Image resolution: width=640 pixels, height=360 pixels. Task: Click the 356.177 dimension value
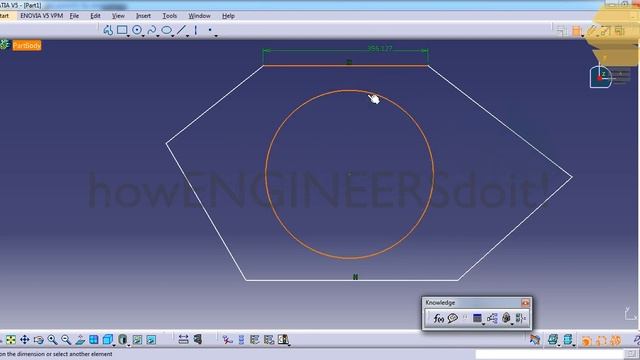(380, 48)
